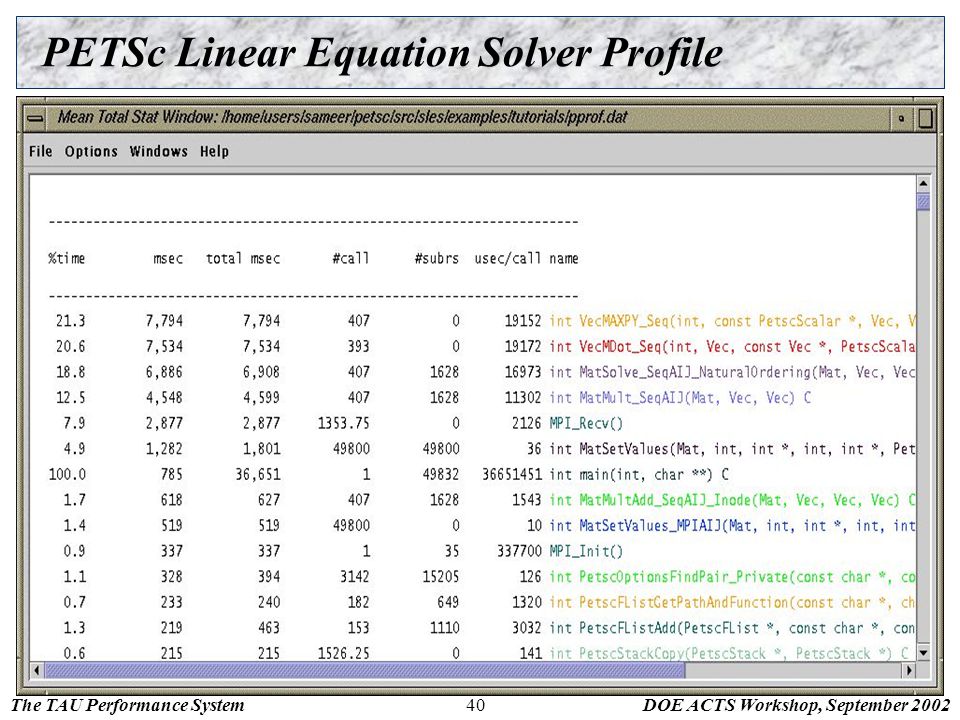Click the usec/call column header

point(508,258)
